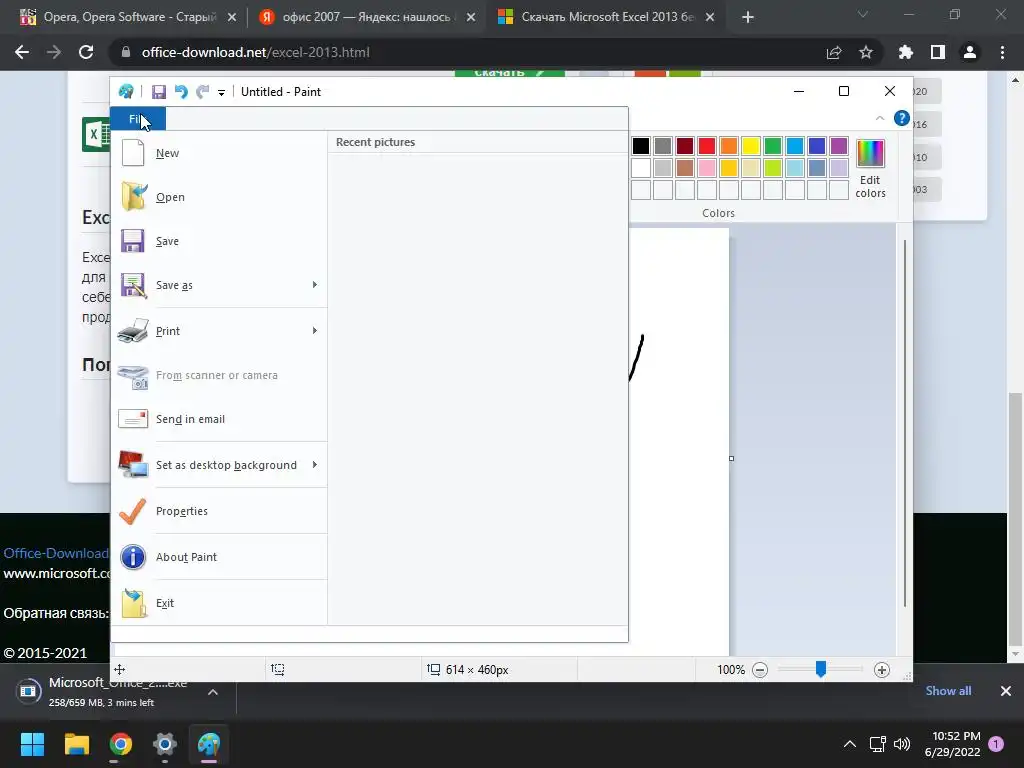
Task: Pick the yellow color swatch in top row
Action: point(750,146)
